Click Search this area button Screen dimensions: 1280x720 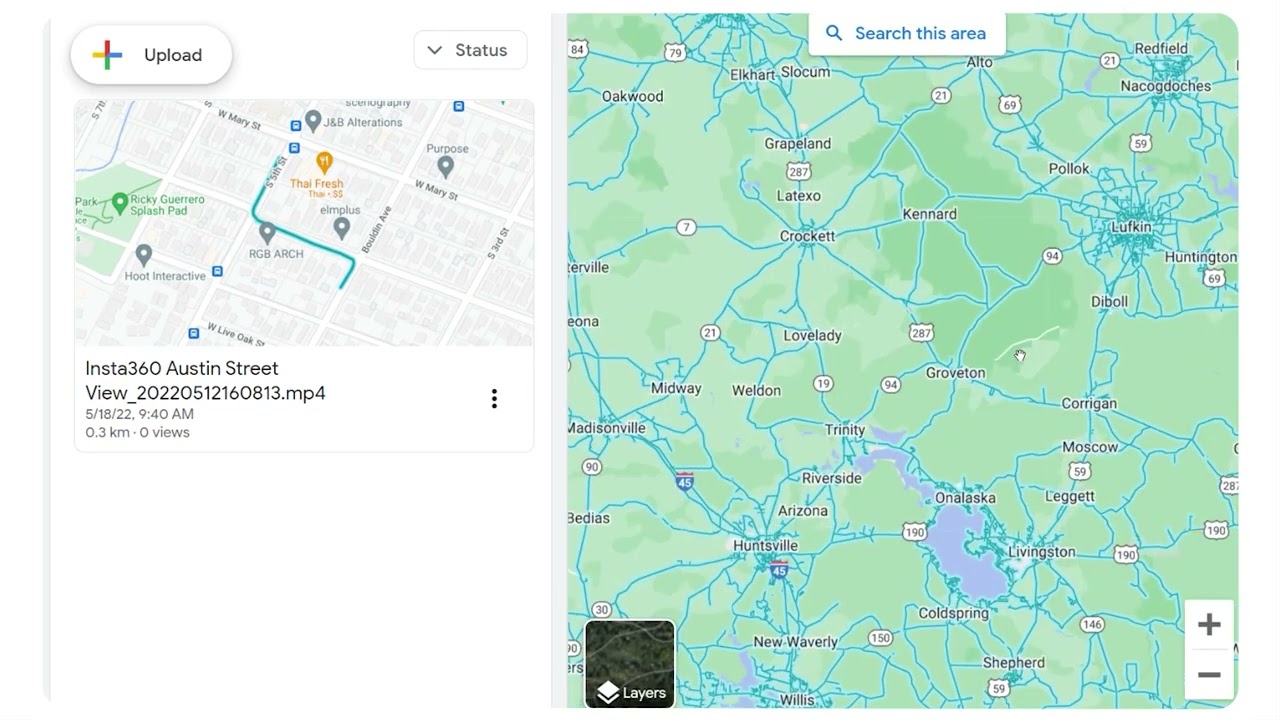pos(906,33)
